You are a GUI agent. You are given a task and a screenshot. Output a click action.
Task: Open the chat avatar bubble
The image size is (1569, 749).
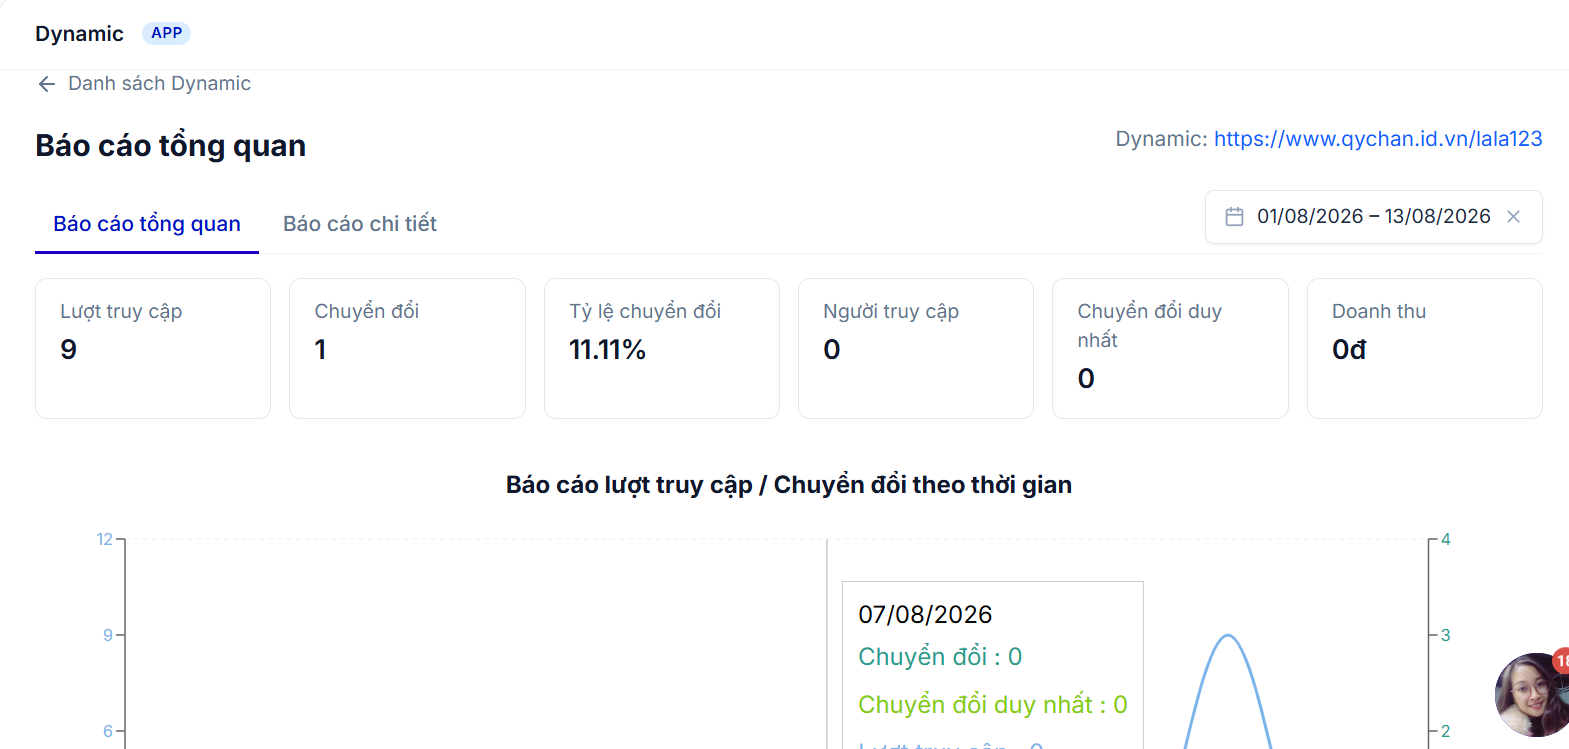tap(1531, 695)
